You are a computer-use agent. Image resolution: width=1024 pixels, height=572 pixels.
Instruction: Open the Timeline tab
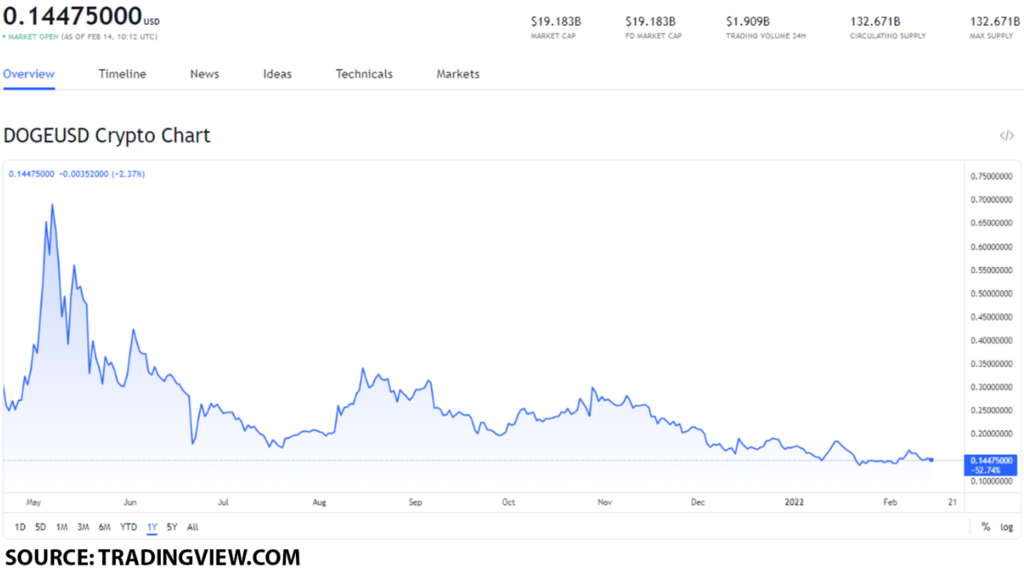pyautogui.click(x=122, y=74)
